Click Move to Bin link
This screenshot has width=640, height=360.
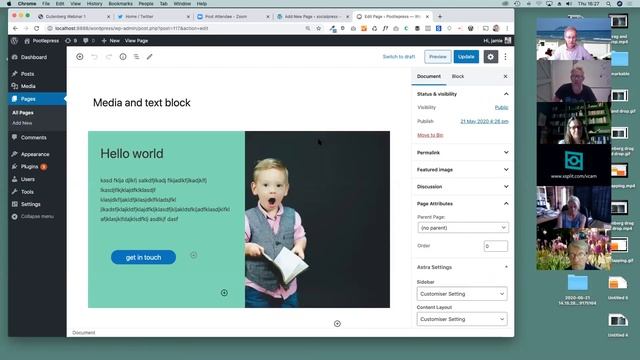click(x=430, y=135)
